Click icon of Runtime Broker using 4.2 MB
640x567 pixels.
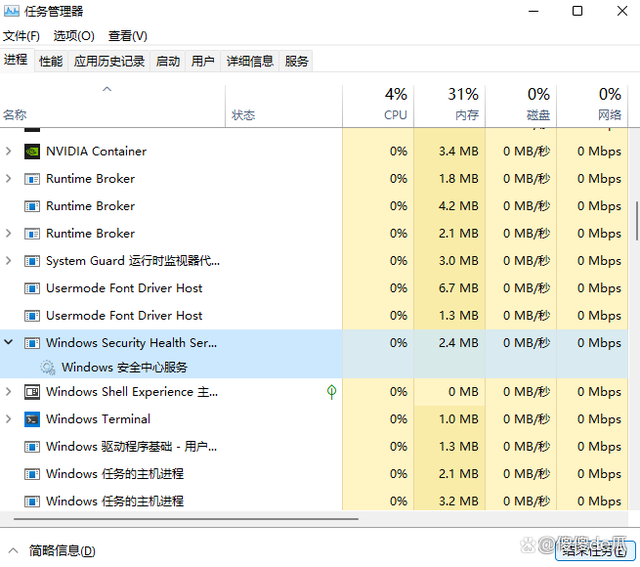tap(32, 206)
